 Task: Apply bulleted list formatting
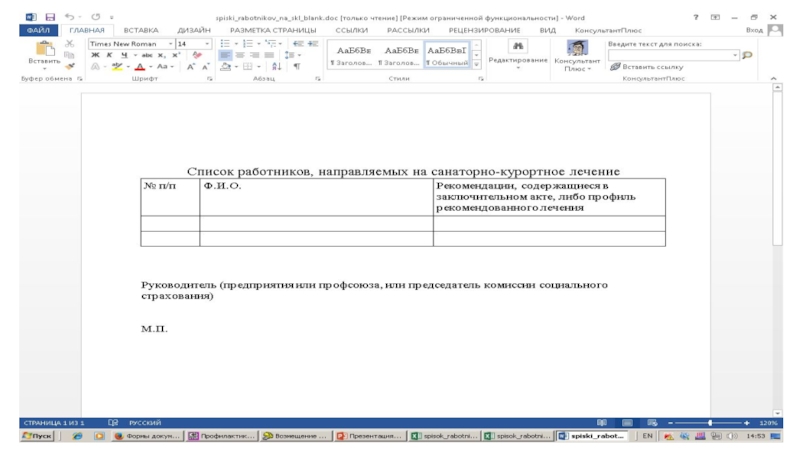pyautogui.click(x=226, y=44)
